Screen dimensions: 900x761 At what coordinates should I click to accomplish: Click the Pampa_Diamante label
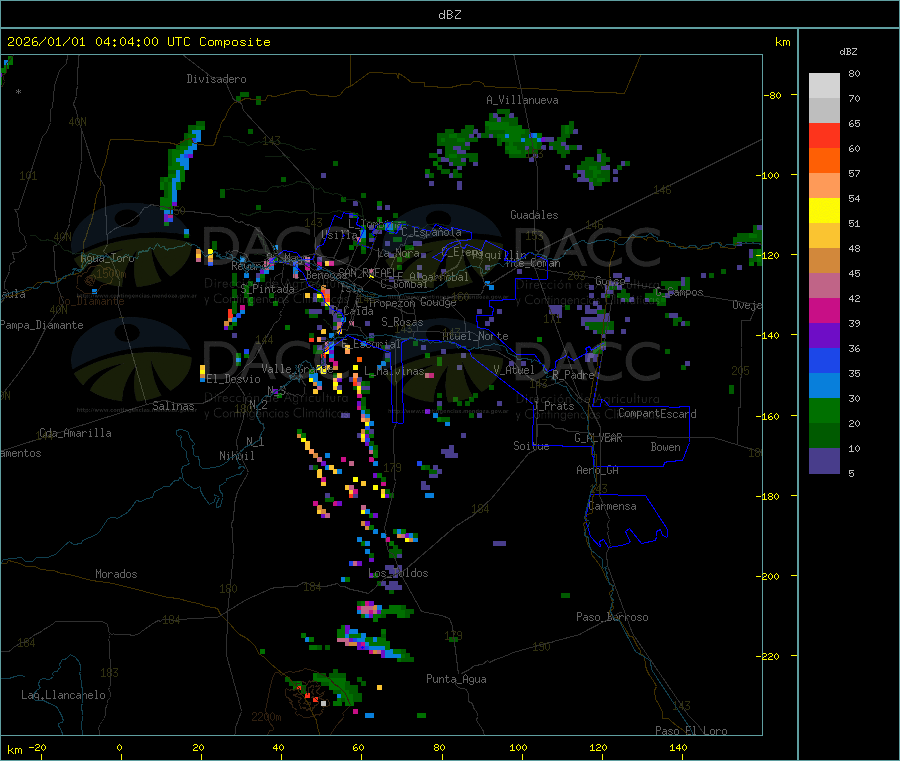[x=42, y=325]
